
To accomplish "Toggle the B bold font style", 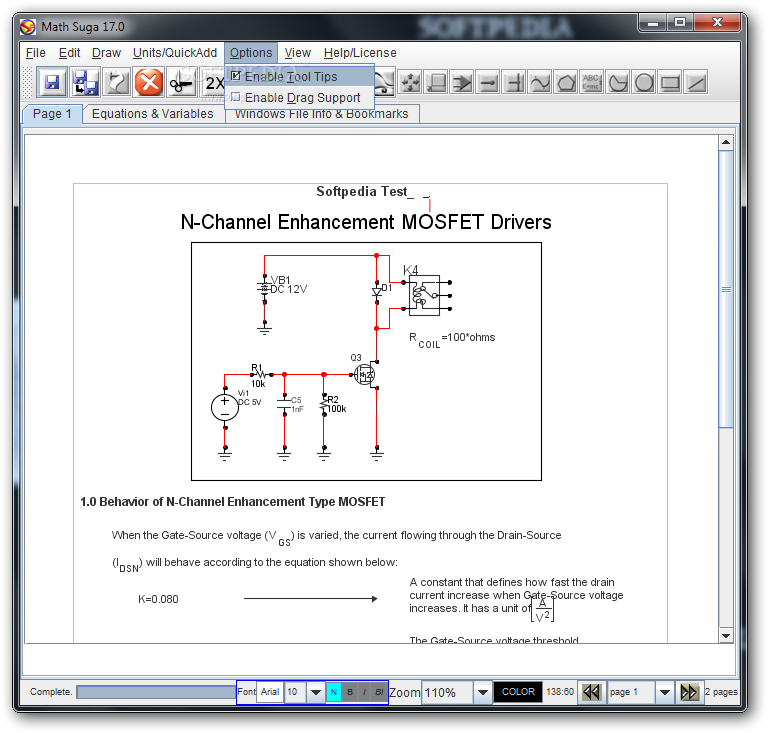I will pyautogui.click(x=349, y=692).
